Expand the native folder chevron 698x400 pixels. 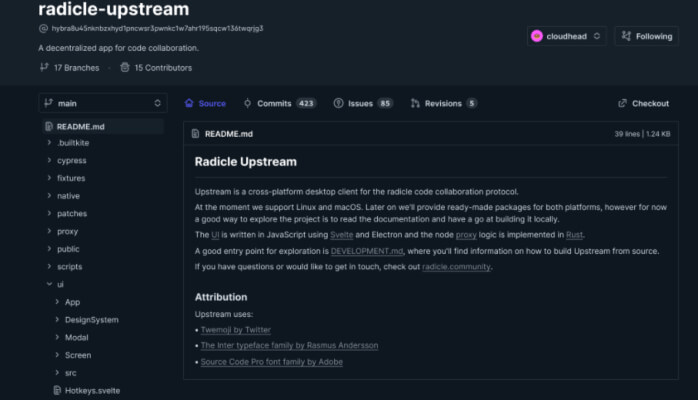click(x=49, y=195)
